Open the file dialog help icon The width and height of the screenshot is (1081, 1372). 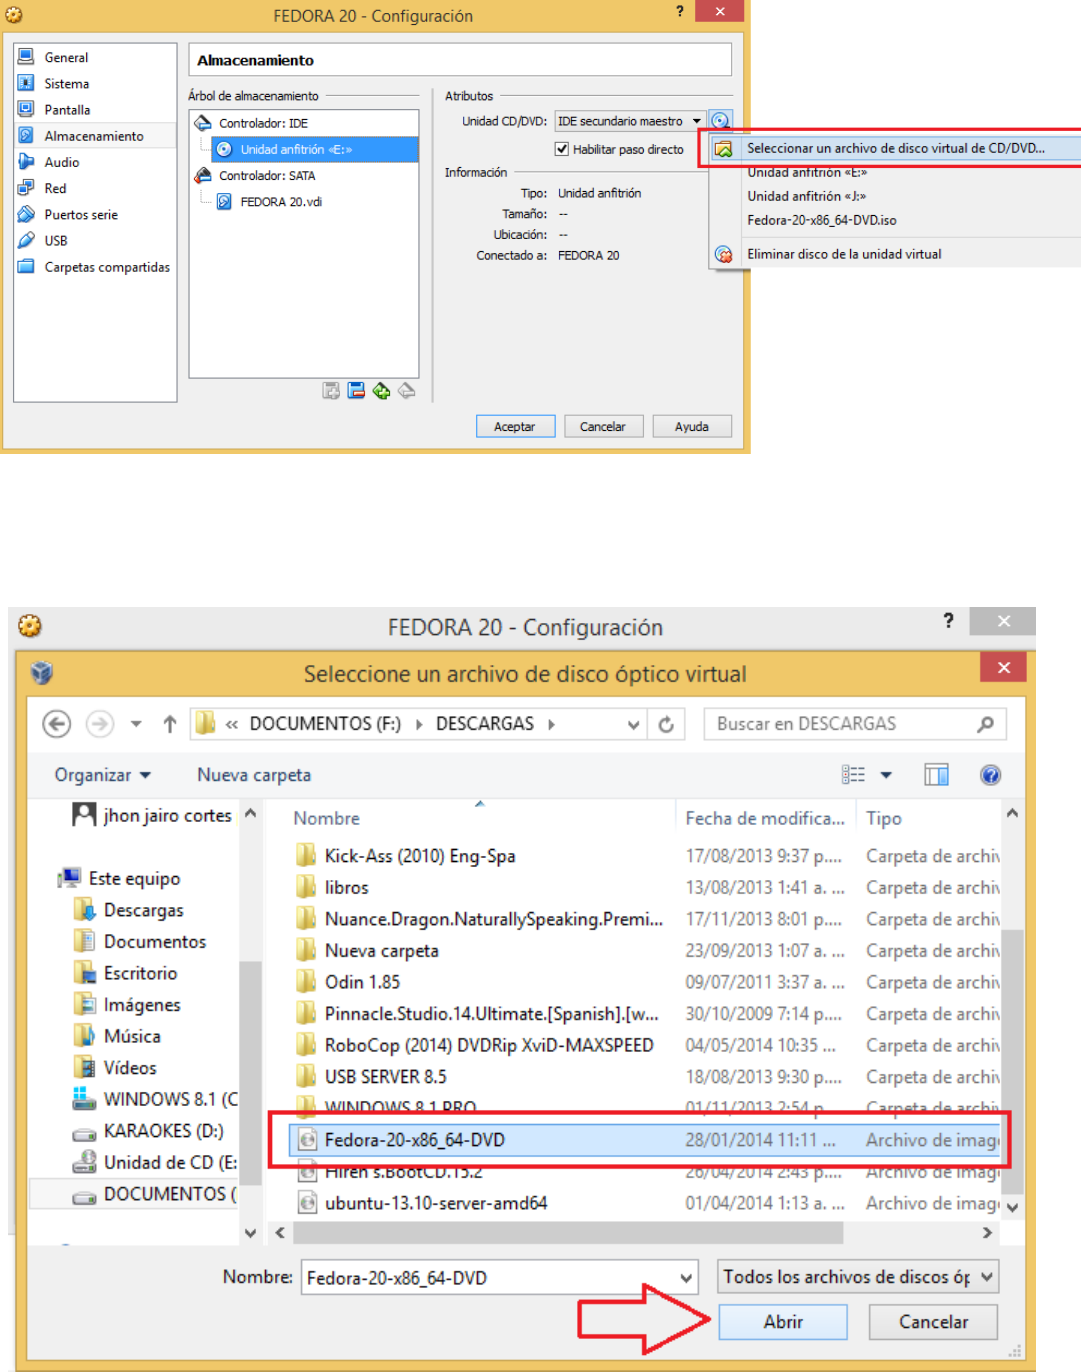[990, 775]
